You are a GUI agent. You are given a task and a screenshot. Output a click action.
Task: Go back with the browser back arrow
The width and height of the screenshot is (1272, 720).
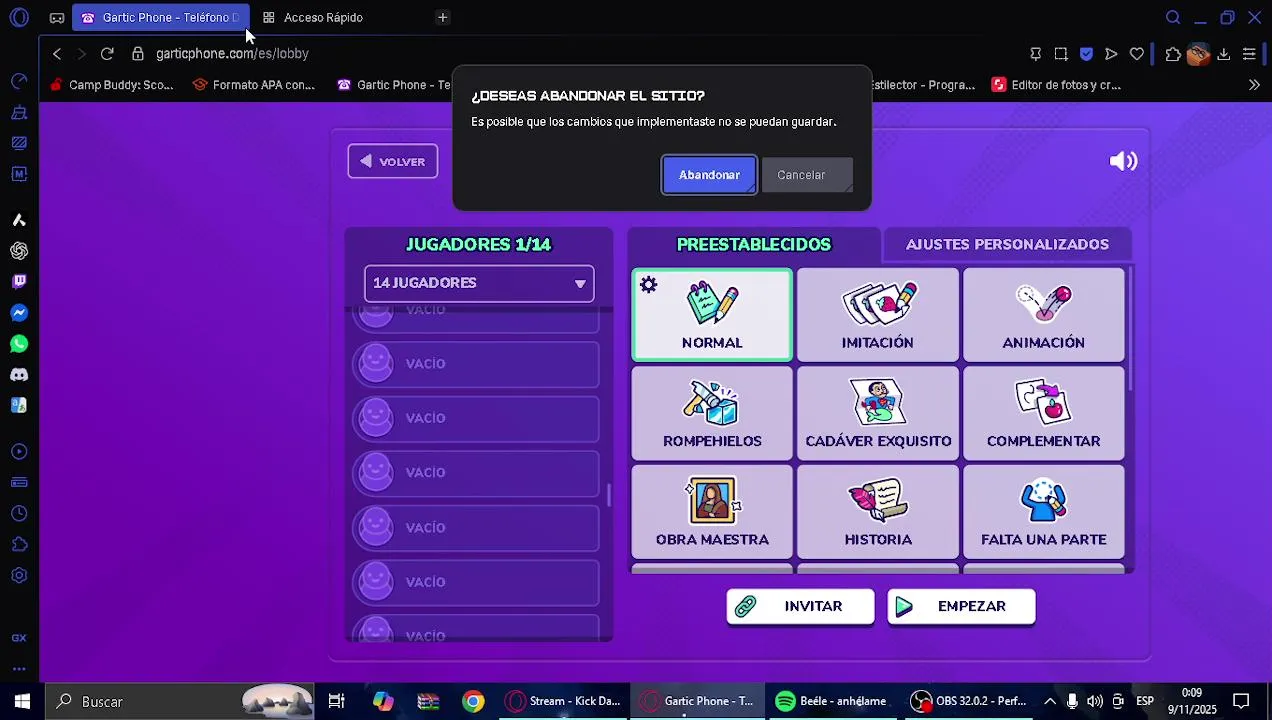(57, 54)
